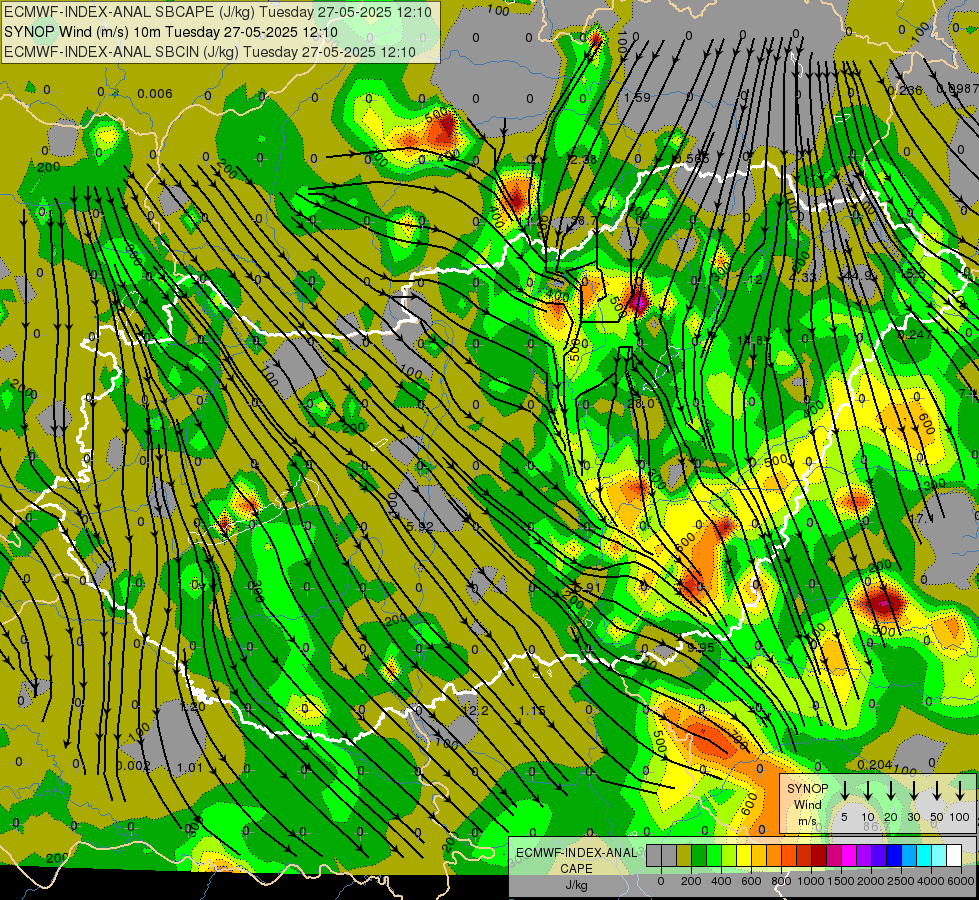The image size is (979, 900).
Task: Click the 0.204 value on the map
Action: [874, 764]
